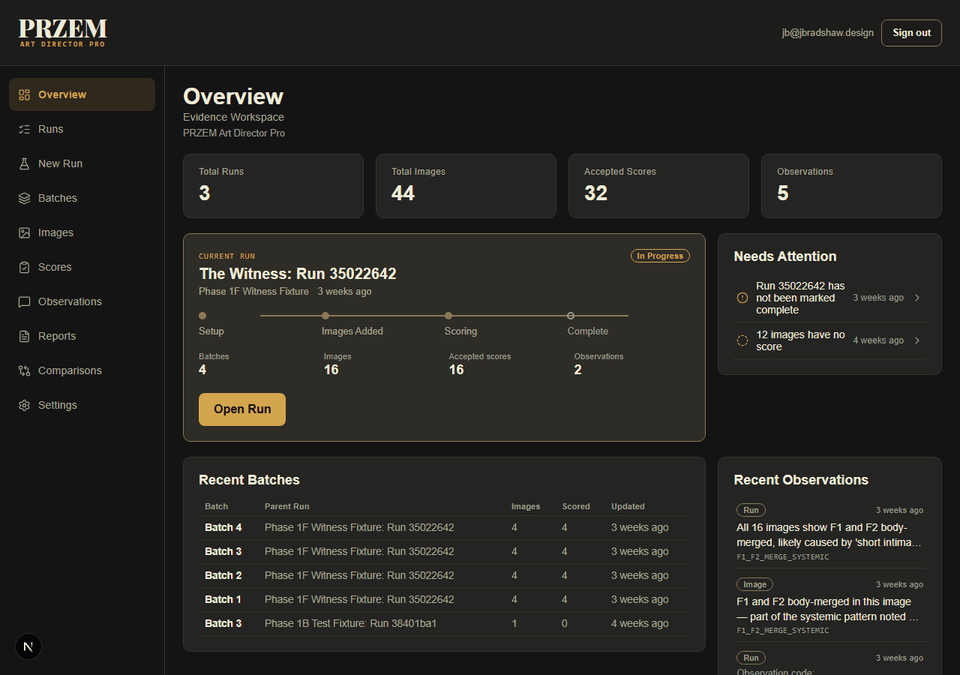Click the Comparisons branch icon

click(x=24, y=371)
